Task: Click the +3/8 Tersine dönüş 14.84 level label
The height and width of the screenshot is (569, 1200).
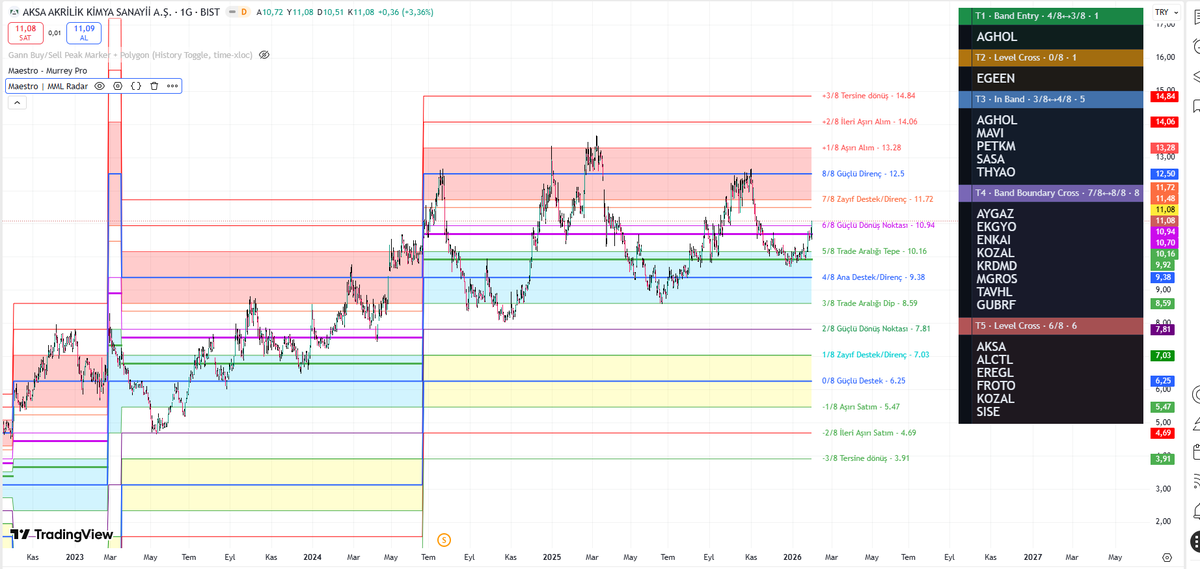Action: [x=868, y=96]
